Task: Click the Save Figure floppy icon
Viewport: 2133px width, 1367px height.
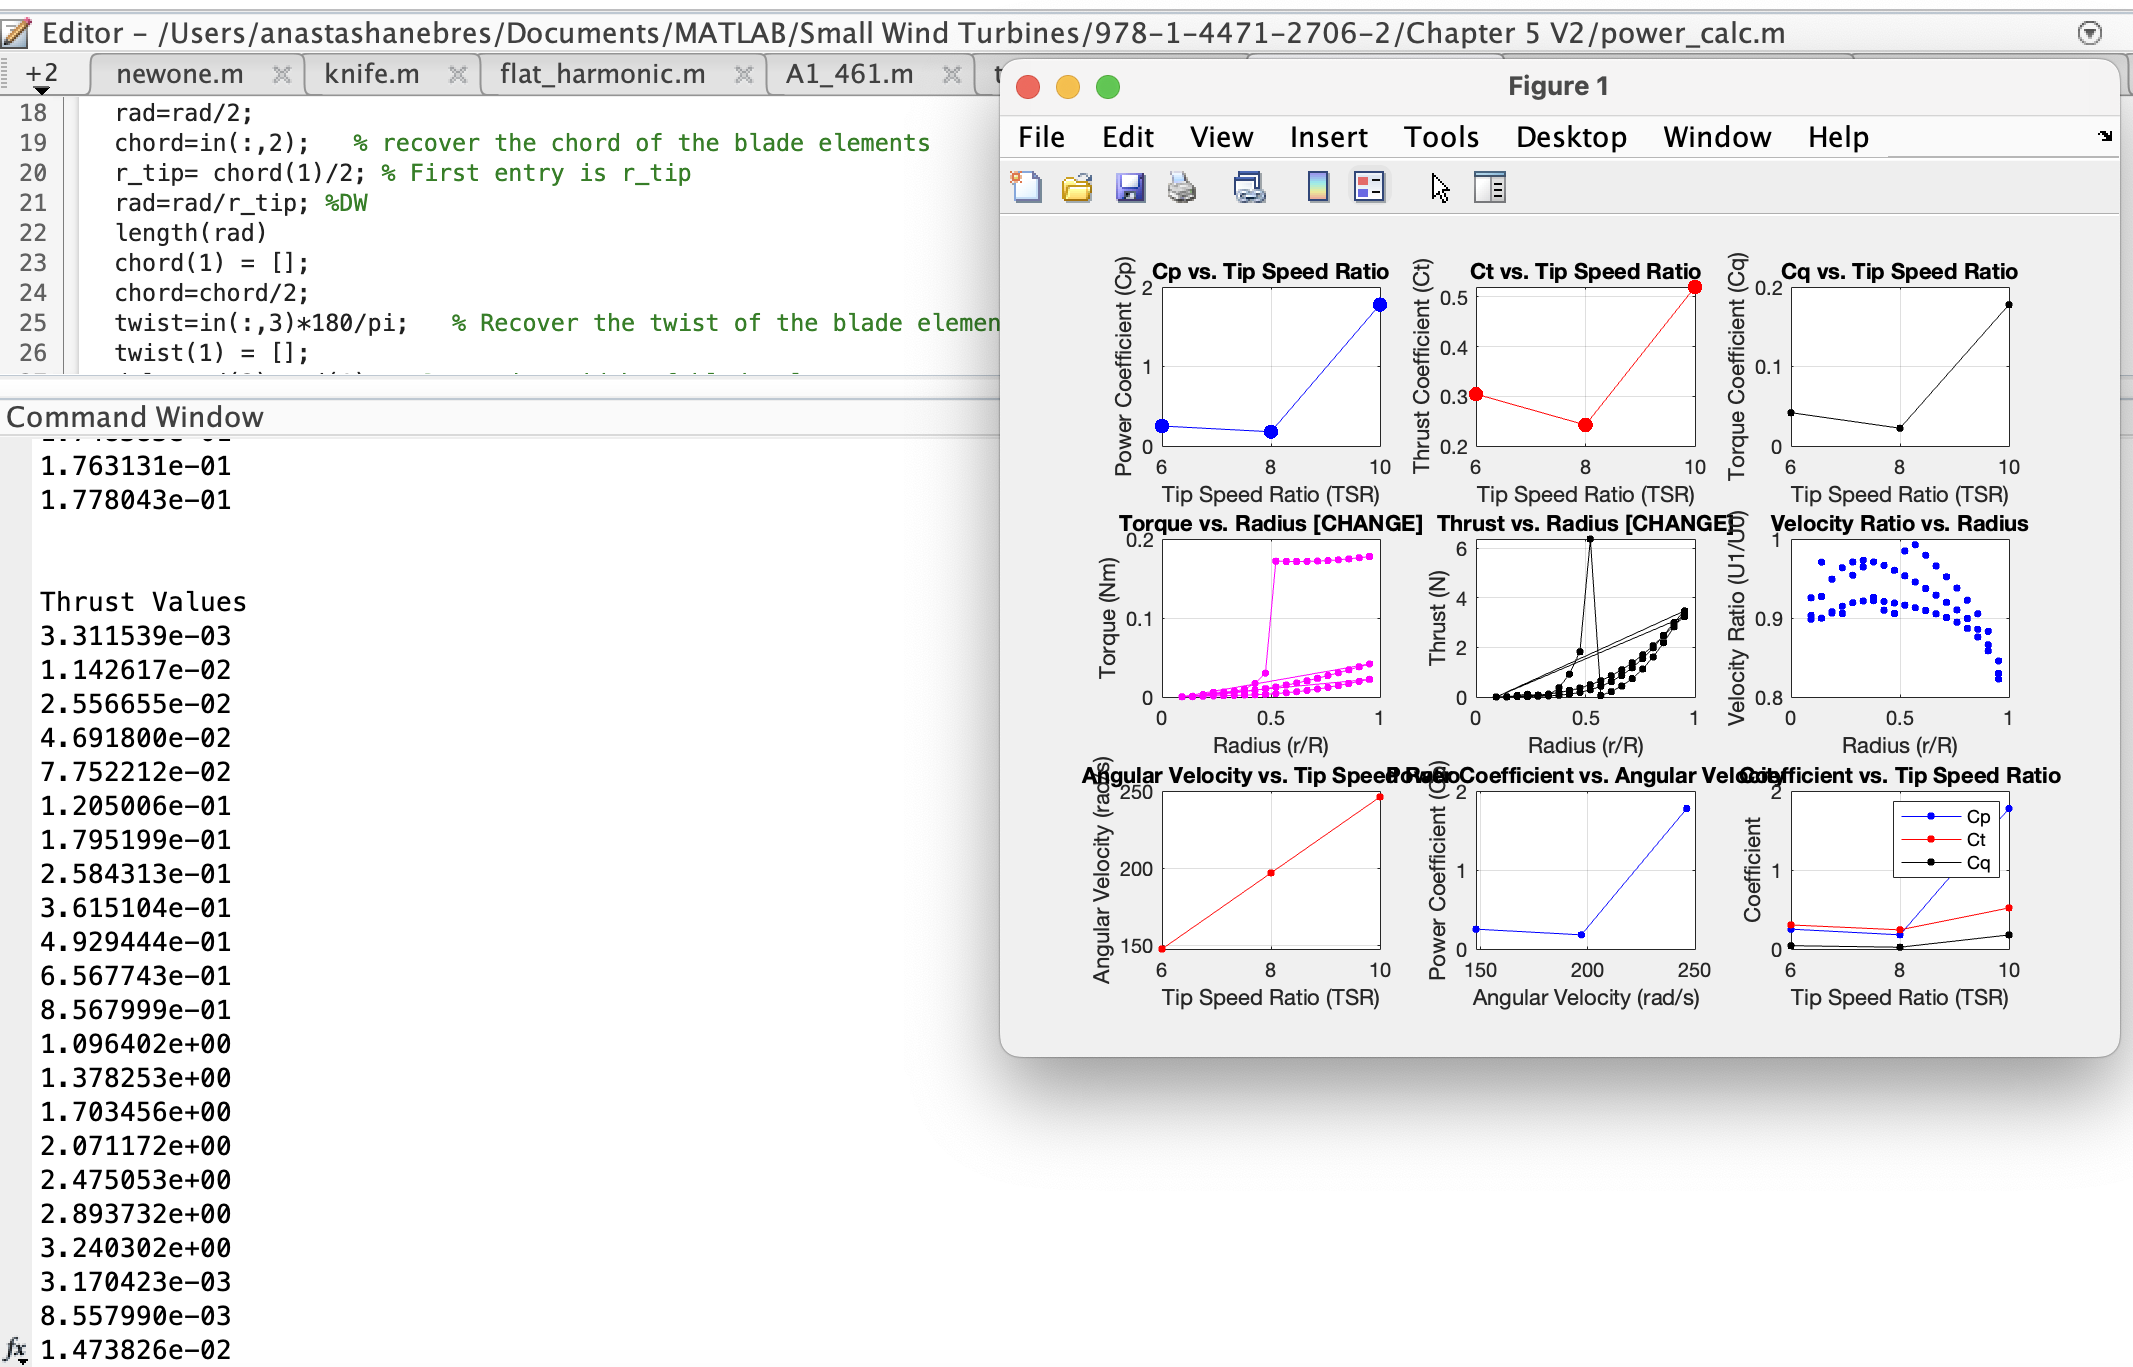Action: (x=1130, y=187)
